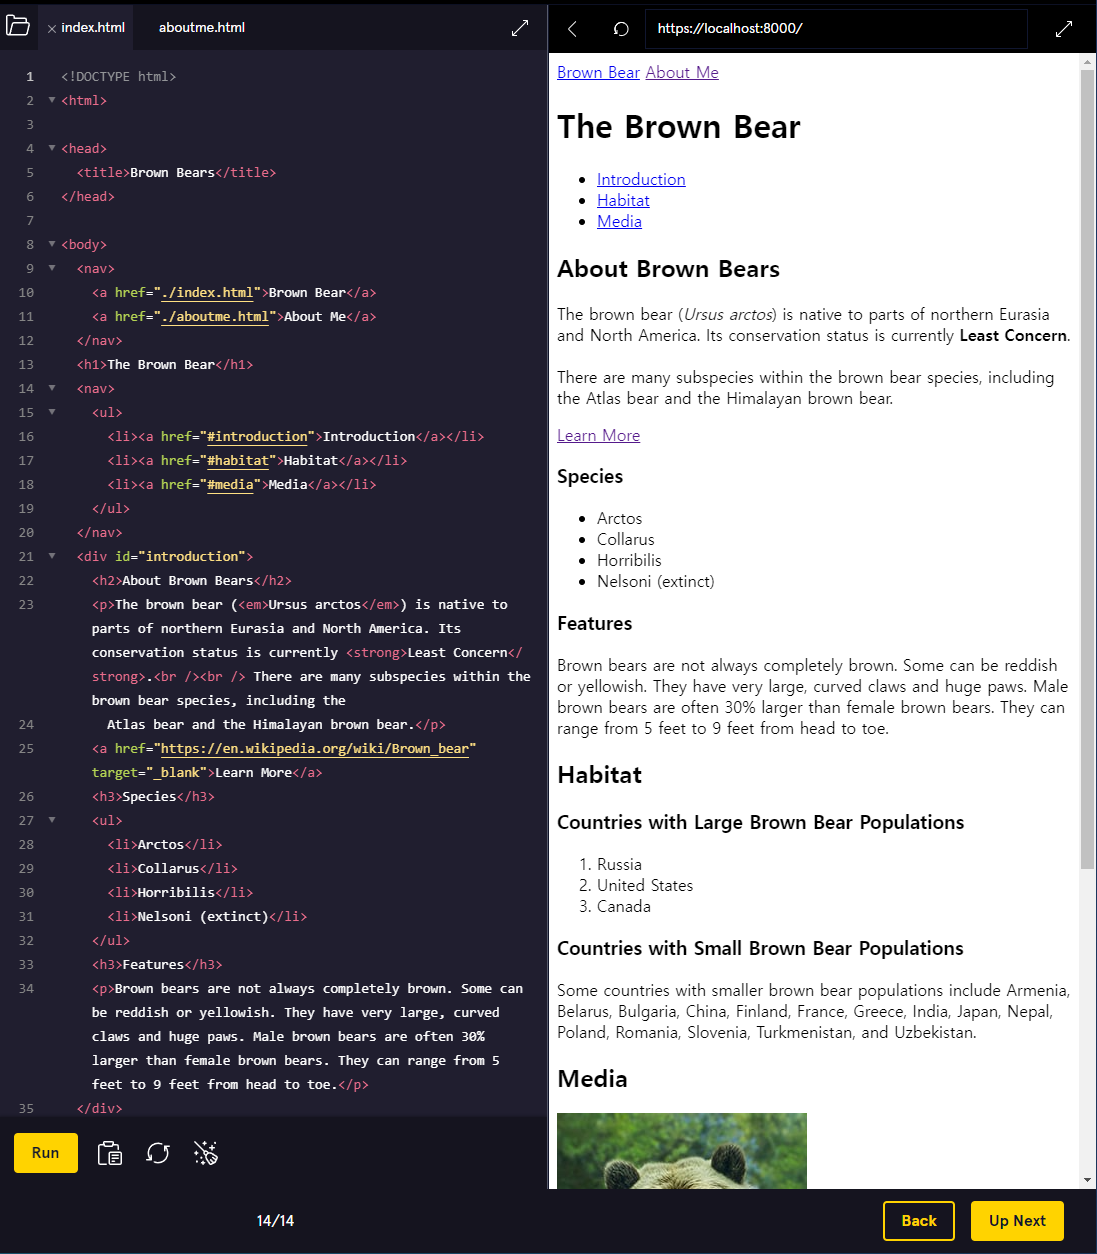
Task: Jump to Media link in preview list
Action: point(619,221)
